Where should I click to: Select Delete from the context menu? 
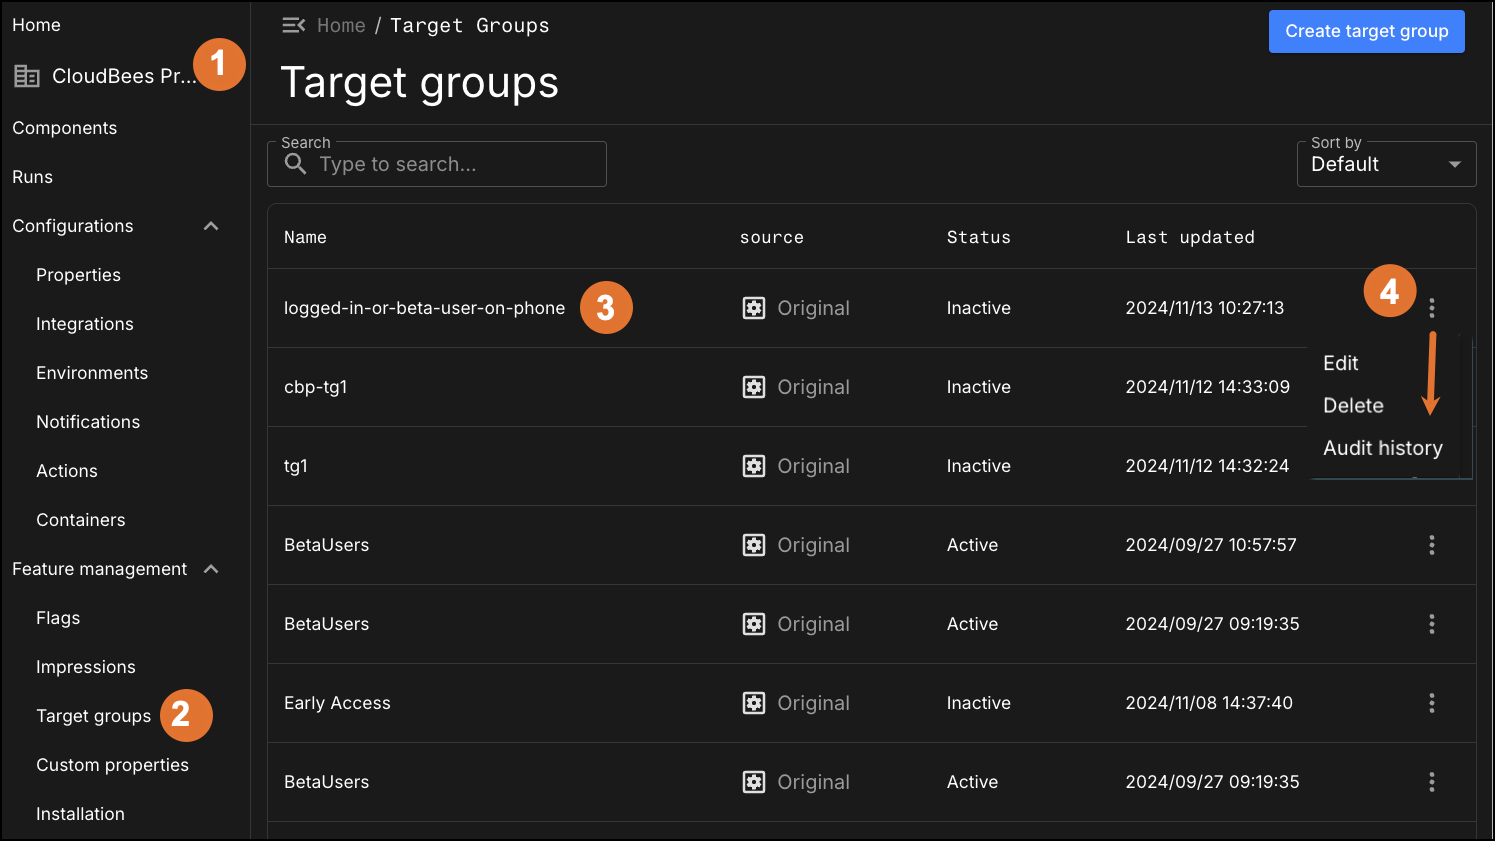point(1354,406)
